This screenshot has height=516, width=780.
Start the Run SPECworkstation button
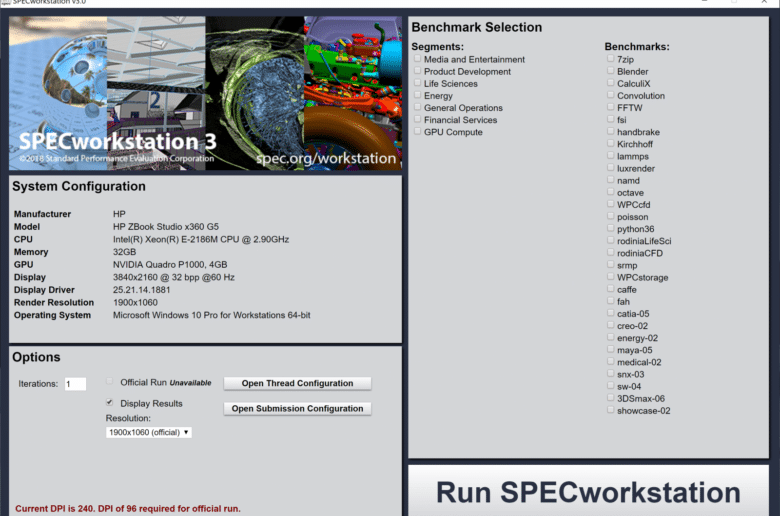[588, 491]
